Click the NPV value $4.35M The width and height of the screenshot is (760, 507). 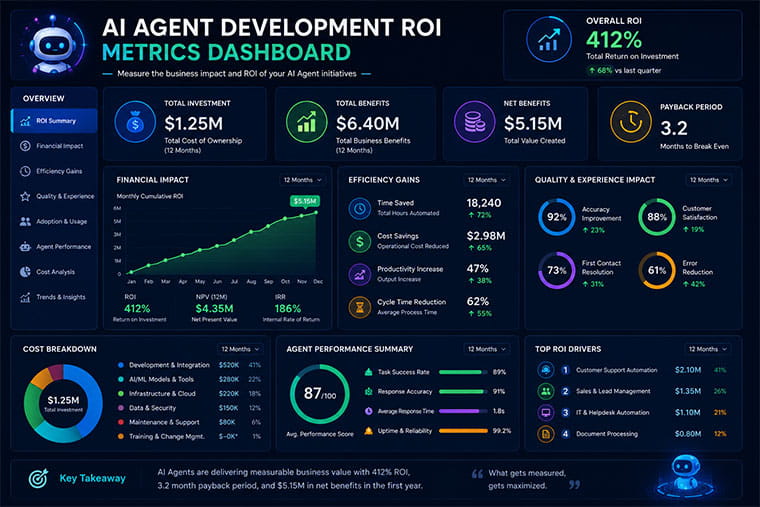[x=214, y=308]
